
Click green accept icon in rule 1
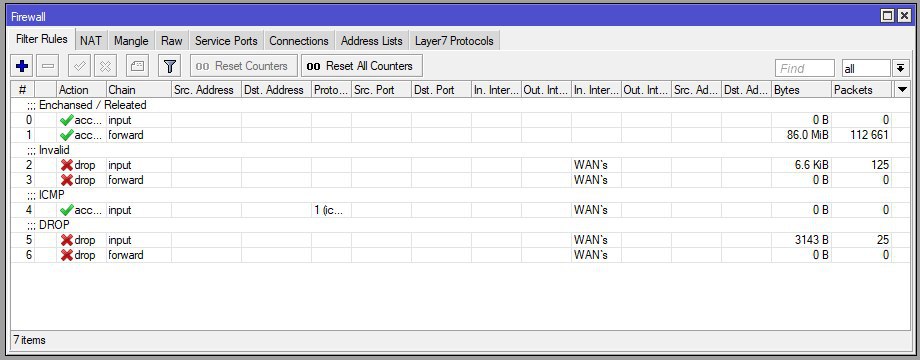pyautogui.click(x=66, y=135)
